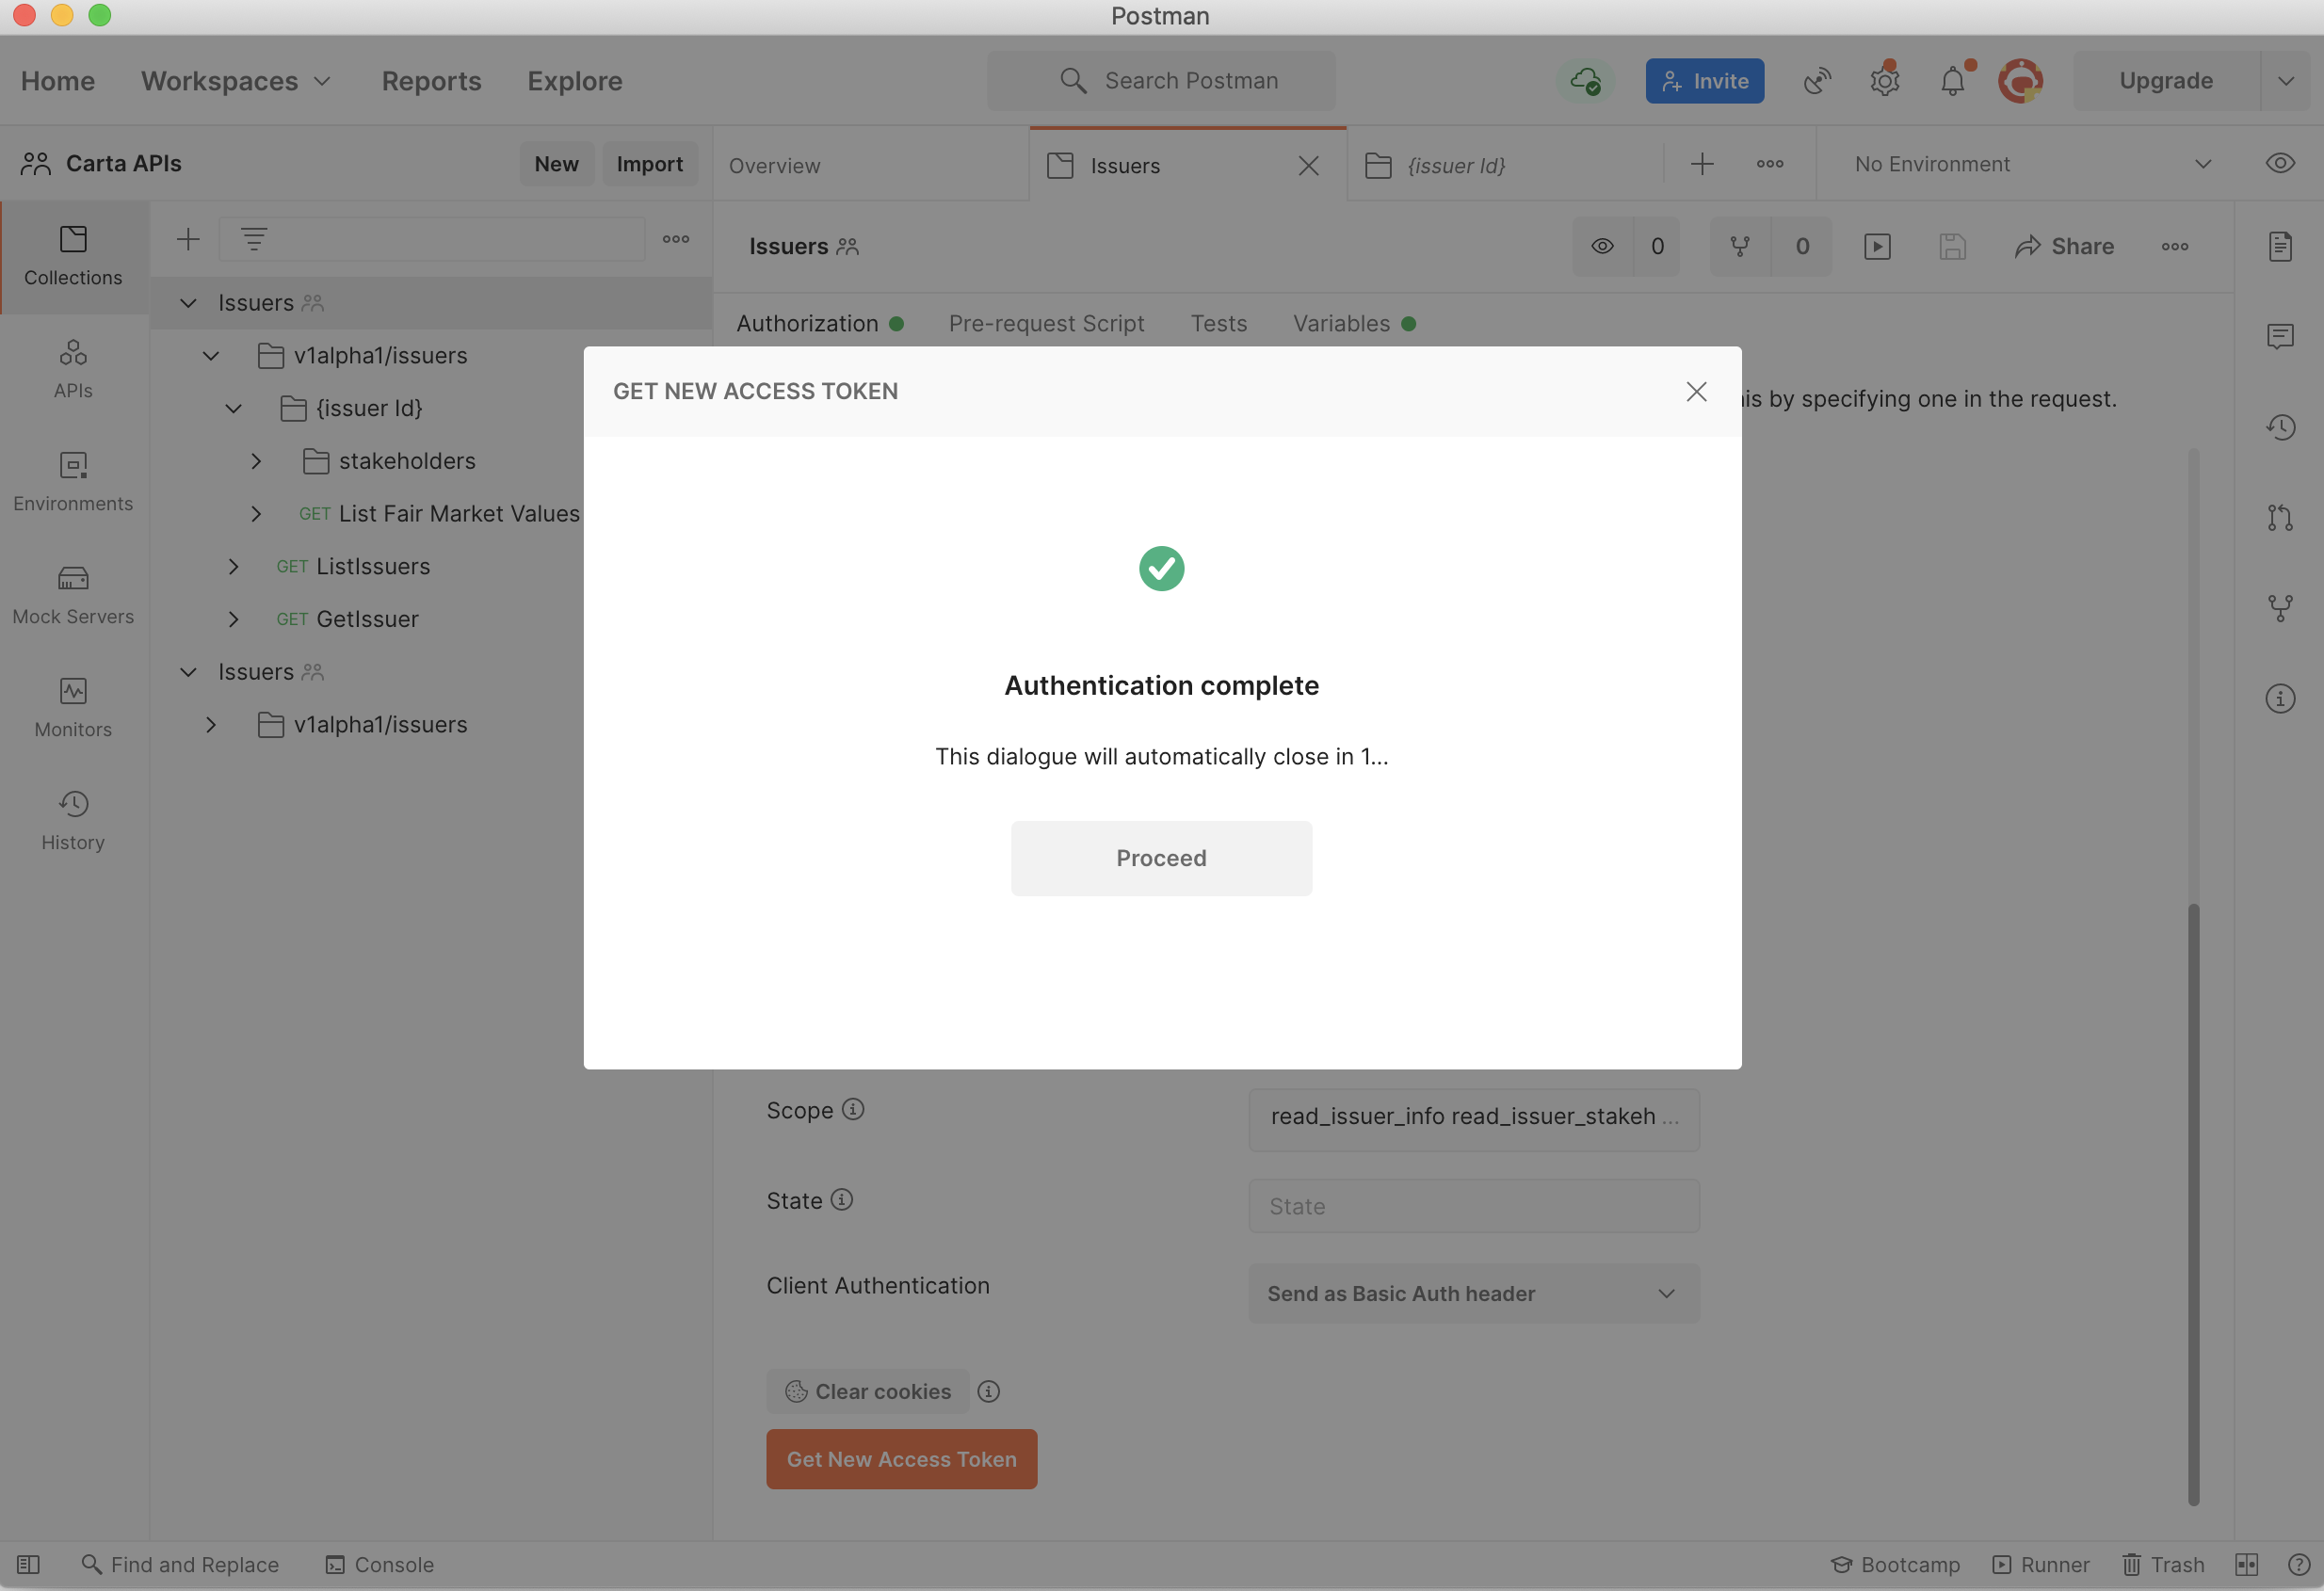Click the Import button

pyautogui.click(x=649, y=164)
